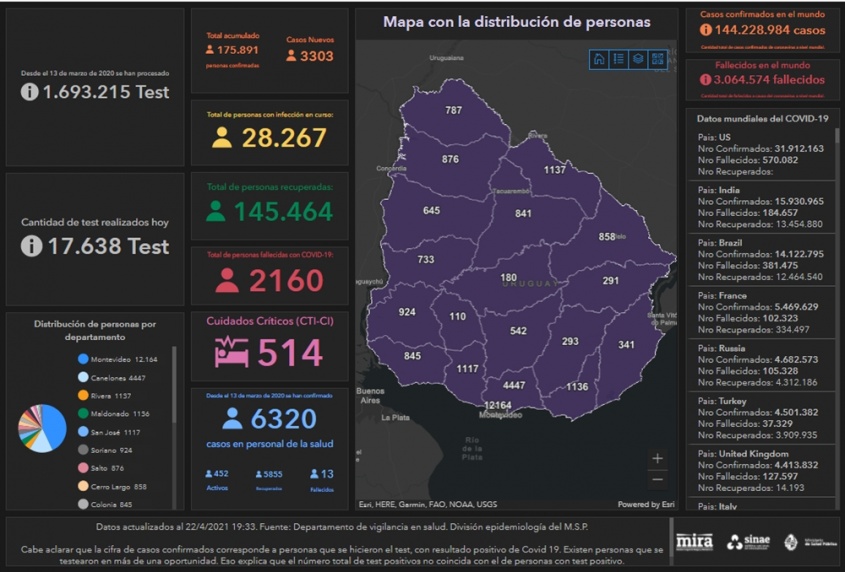Click the info icon beside 17.638 Test

[x=33, y=245]
